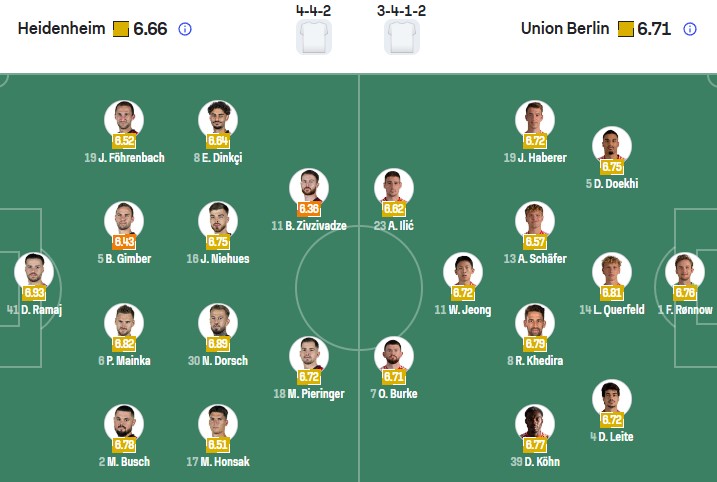Click W. Jeong's player avatar
This screenshot has height=482, width=717.
[462, 271]
